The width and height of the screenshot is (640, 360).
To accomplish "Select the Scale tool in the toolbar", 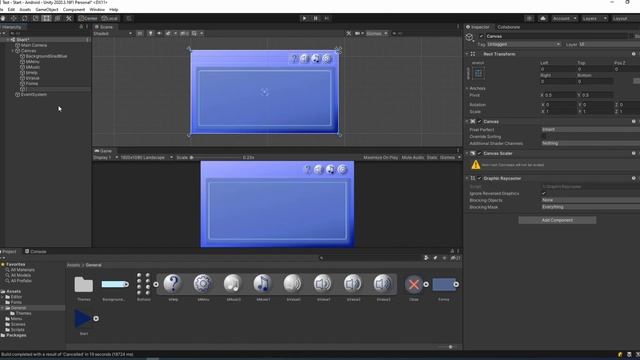I will (x=36, y=18).
